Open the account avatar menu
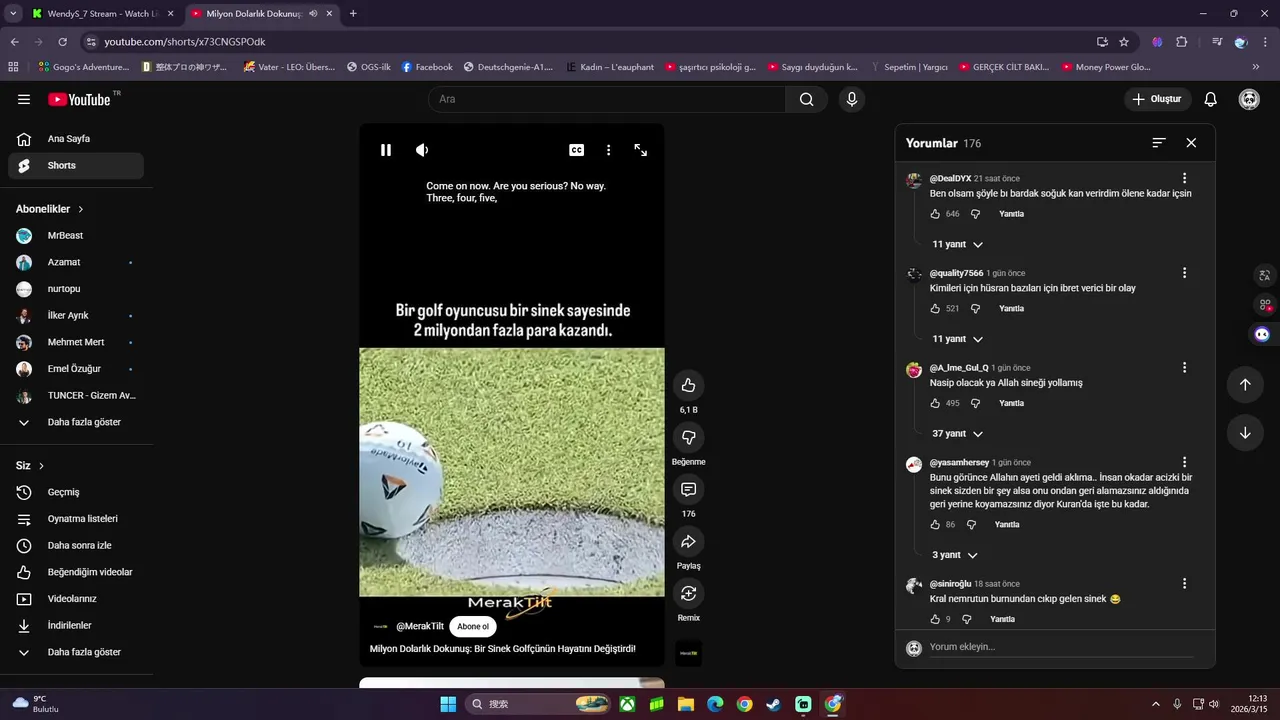1280x720 pixels. (1249, 99)
